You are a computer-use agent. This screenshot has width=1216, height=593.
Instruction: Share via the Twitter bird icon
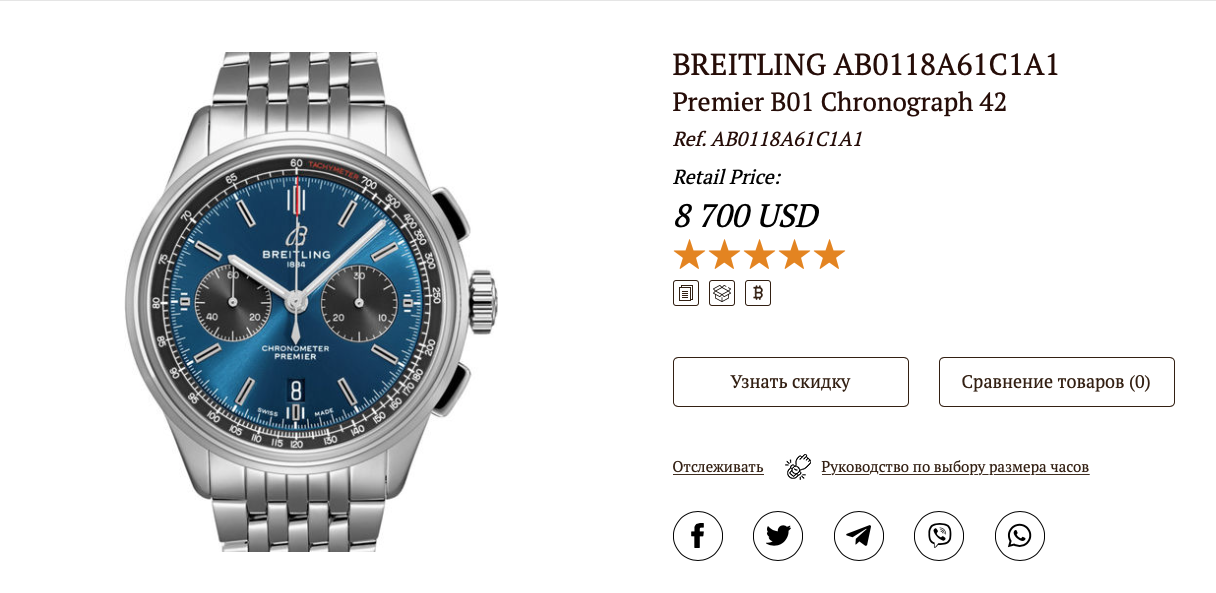[x=778, y=536]
